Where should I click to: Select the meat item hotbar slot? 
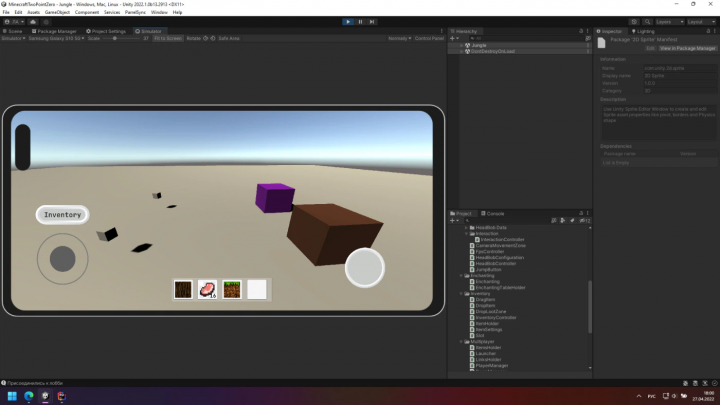coord(207,290)
